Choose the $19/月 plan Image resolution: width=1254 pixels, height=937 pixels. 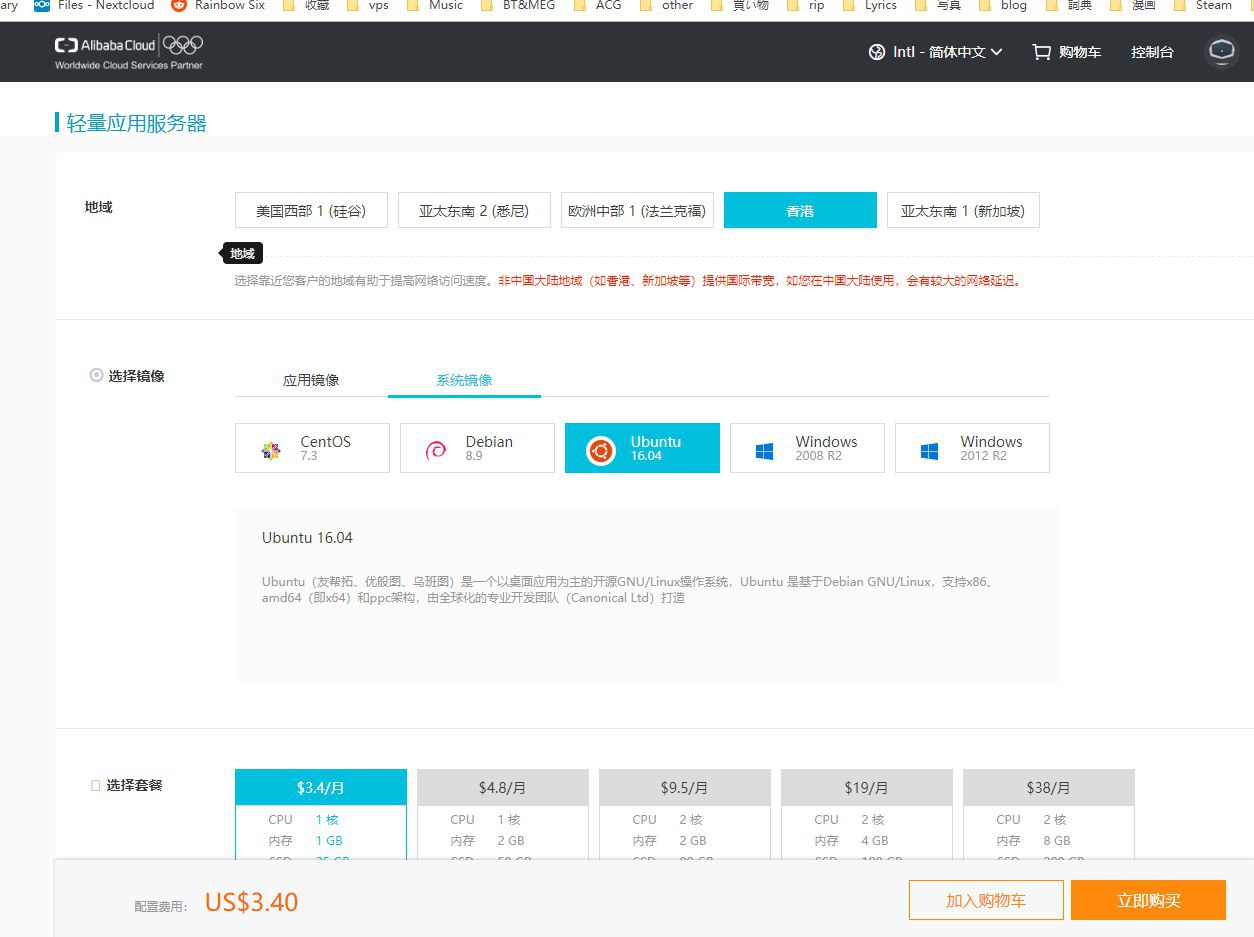(x=867, y=788)
